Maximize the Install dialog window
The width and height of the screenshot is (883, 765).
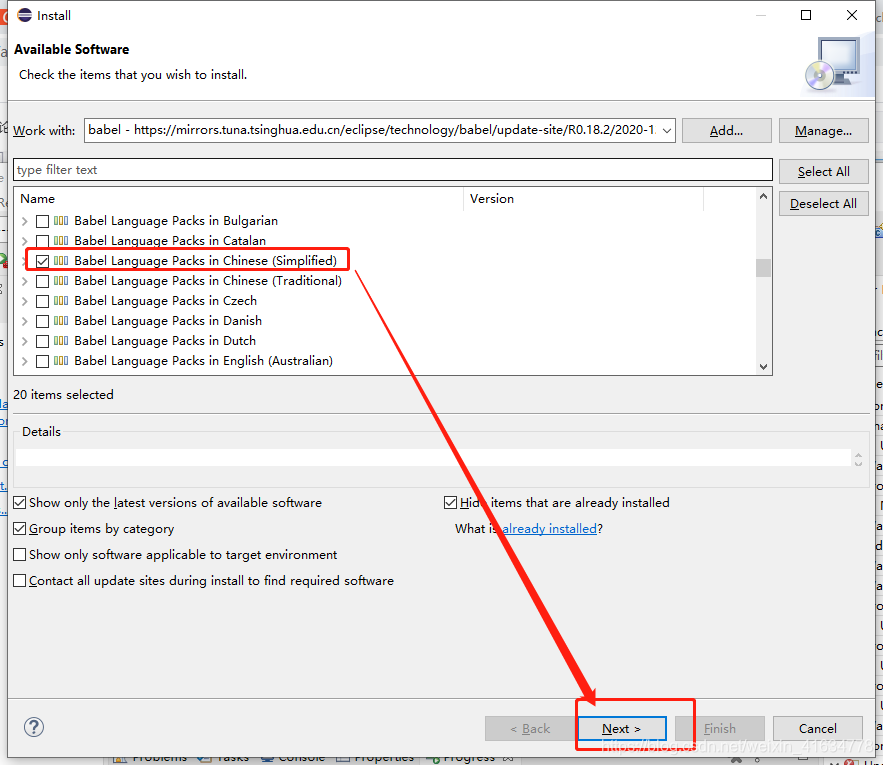pyautogui.click(x=806, y=15)
